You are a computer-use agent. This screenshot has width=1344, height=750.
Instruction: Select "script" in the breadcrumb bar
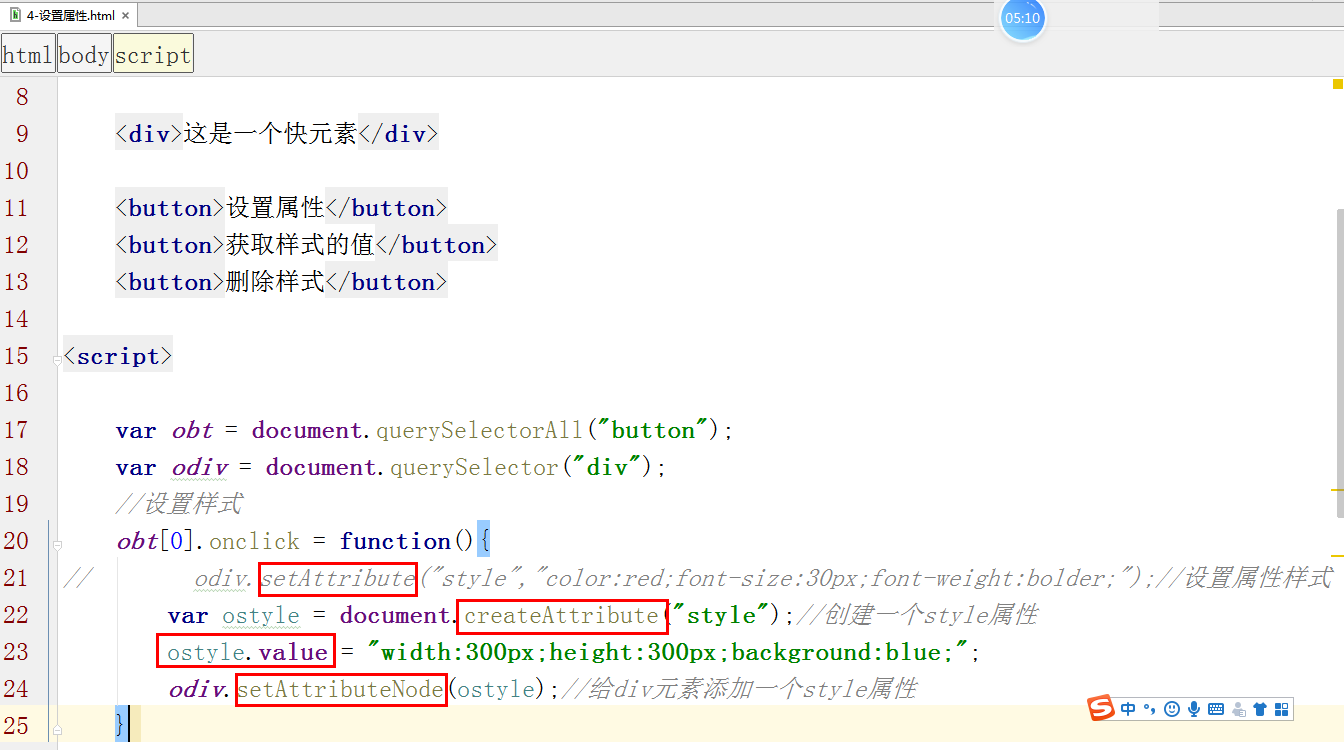pos(152,54)
